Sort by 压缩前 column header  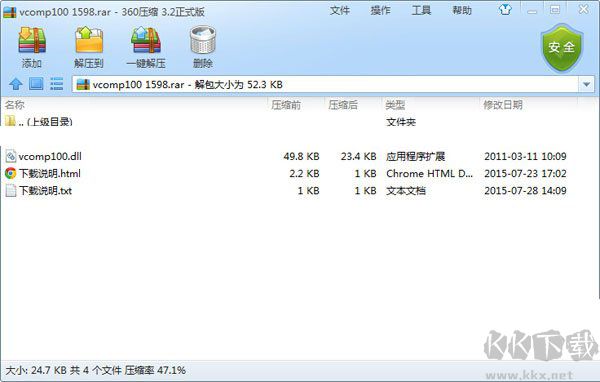point(286,104)
